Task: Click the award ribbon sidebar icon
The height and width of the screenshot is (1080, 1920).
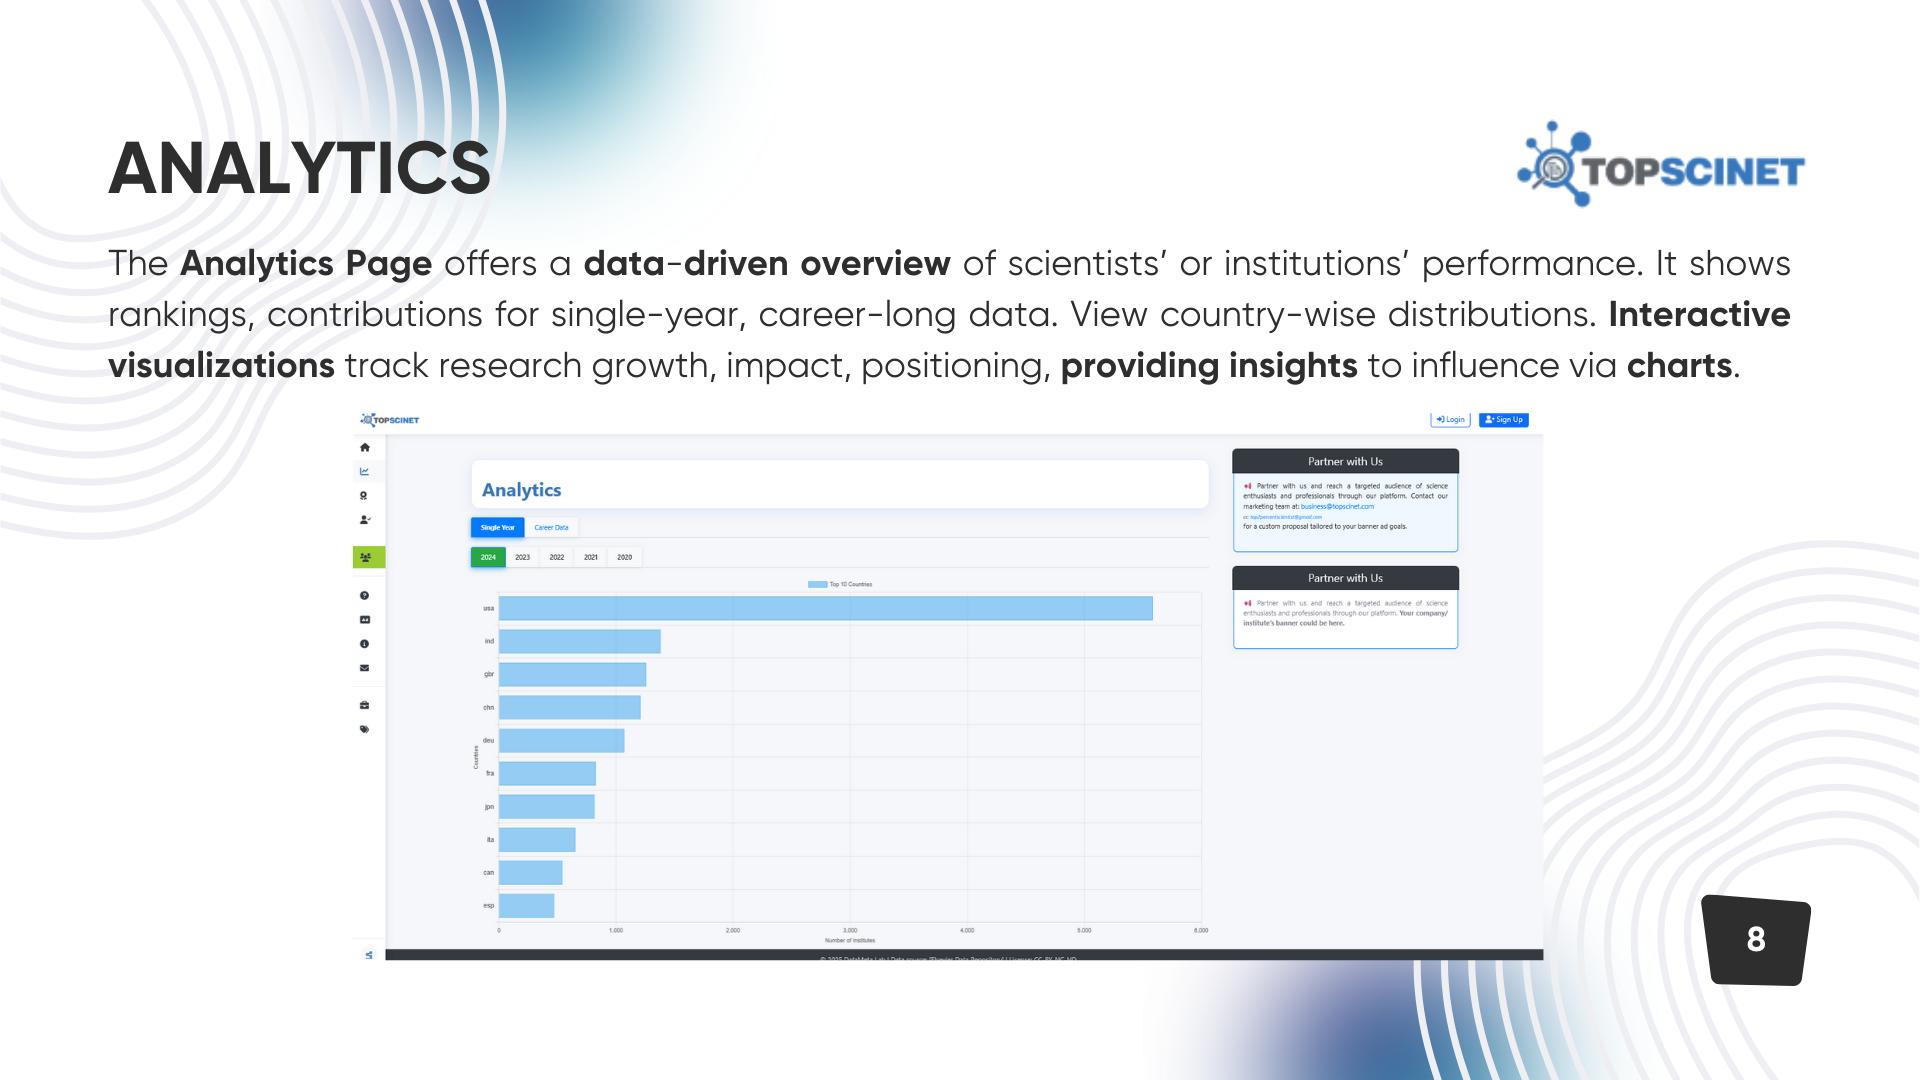Action: 364,496
